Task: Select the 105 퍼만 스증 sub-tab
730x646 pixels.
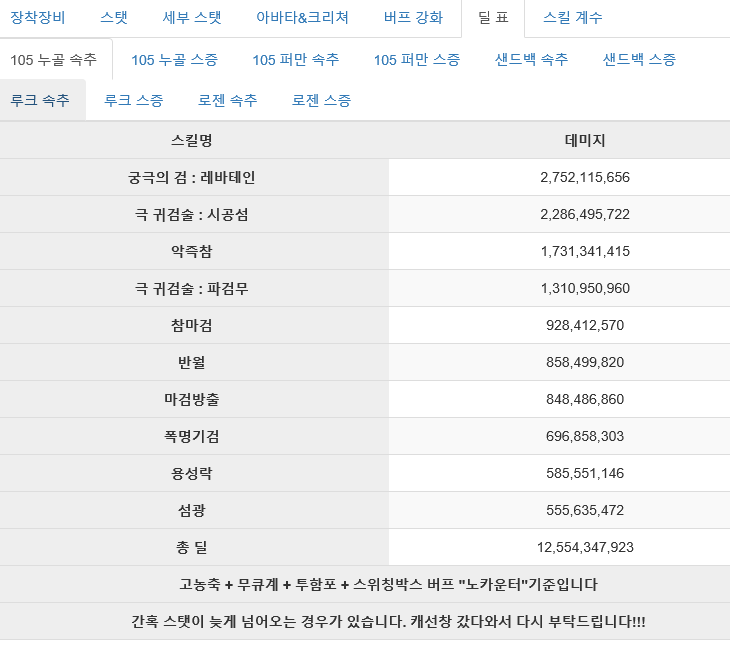Action: click(417, 60)
